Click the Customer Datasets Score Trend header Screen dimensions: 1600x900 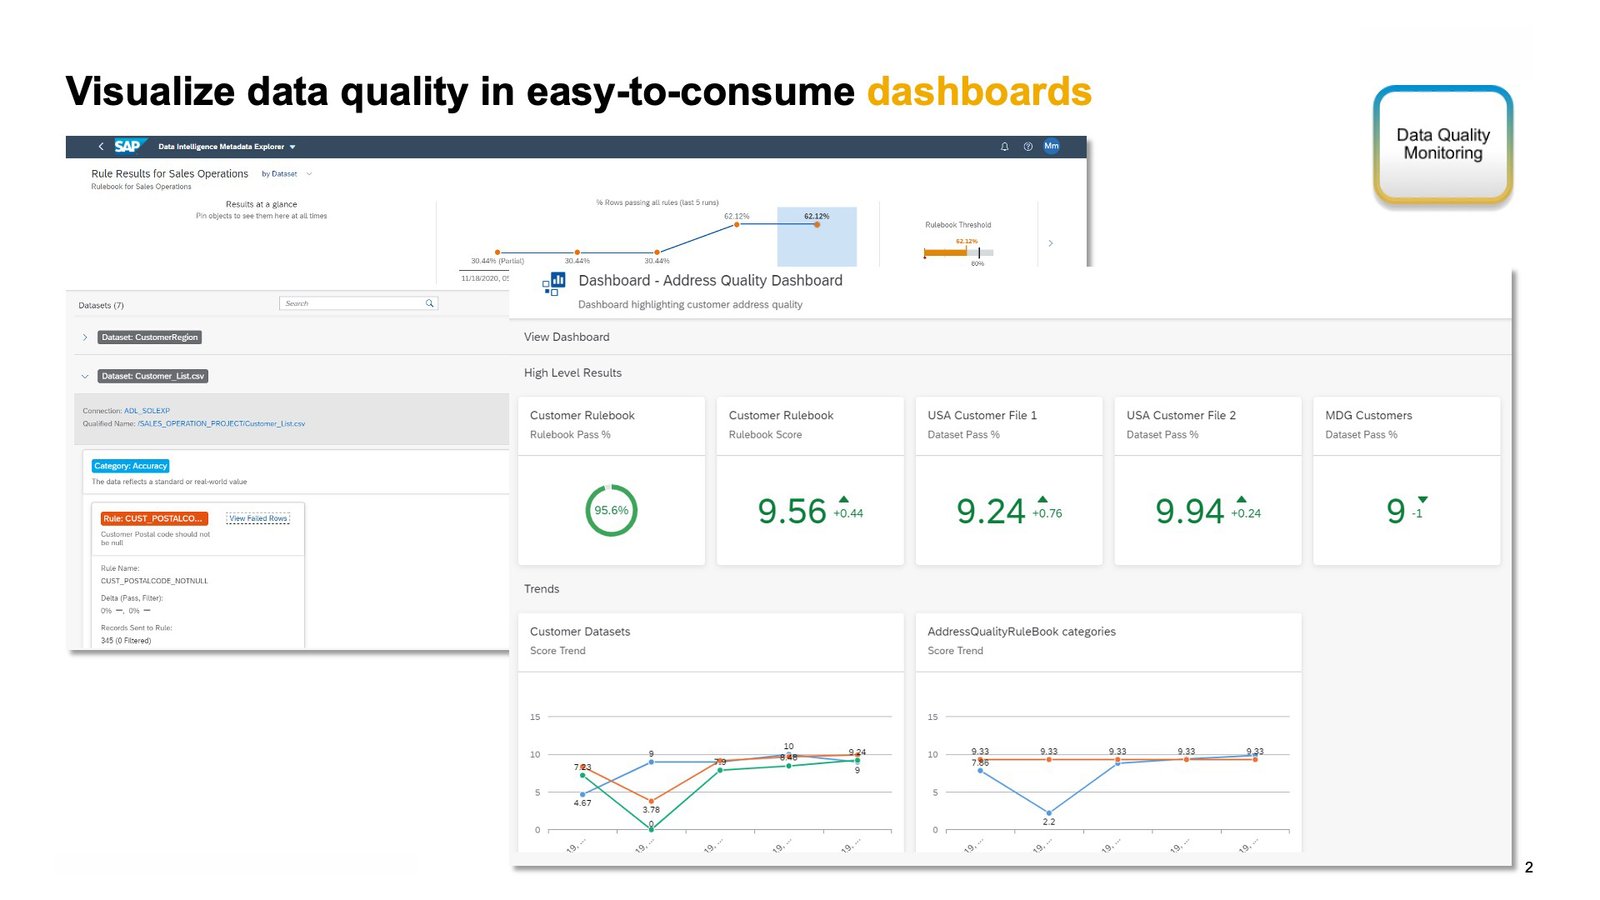[x=710, y=641]
